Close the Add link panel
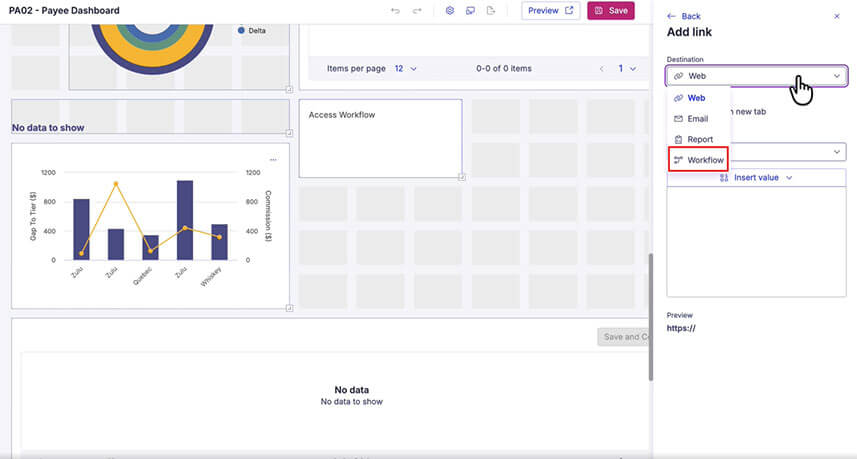The width and height of the screenshot is (857, 459). 837,16
